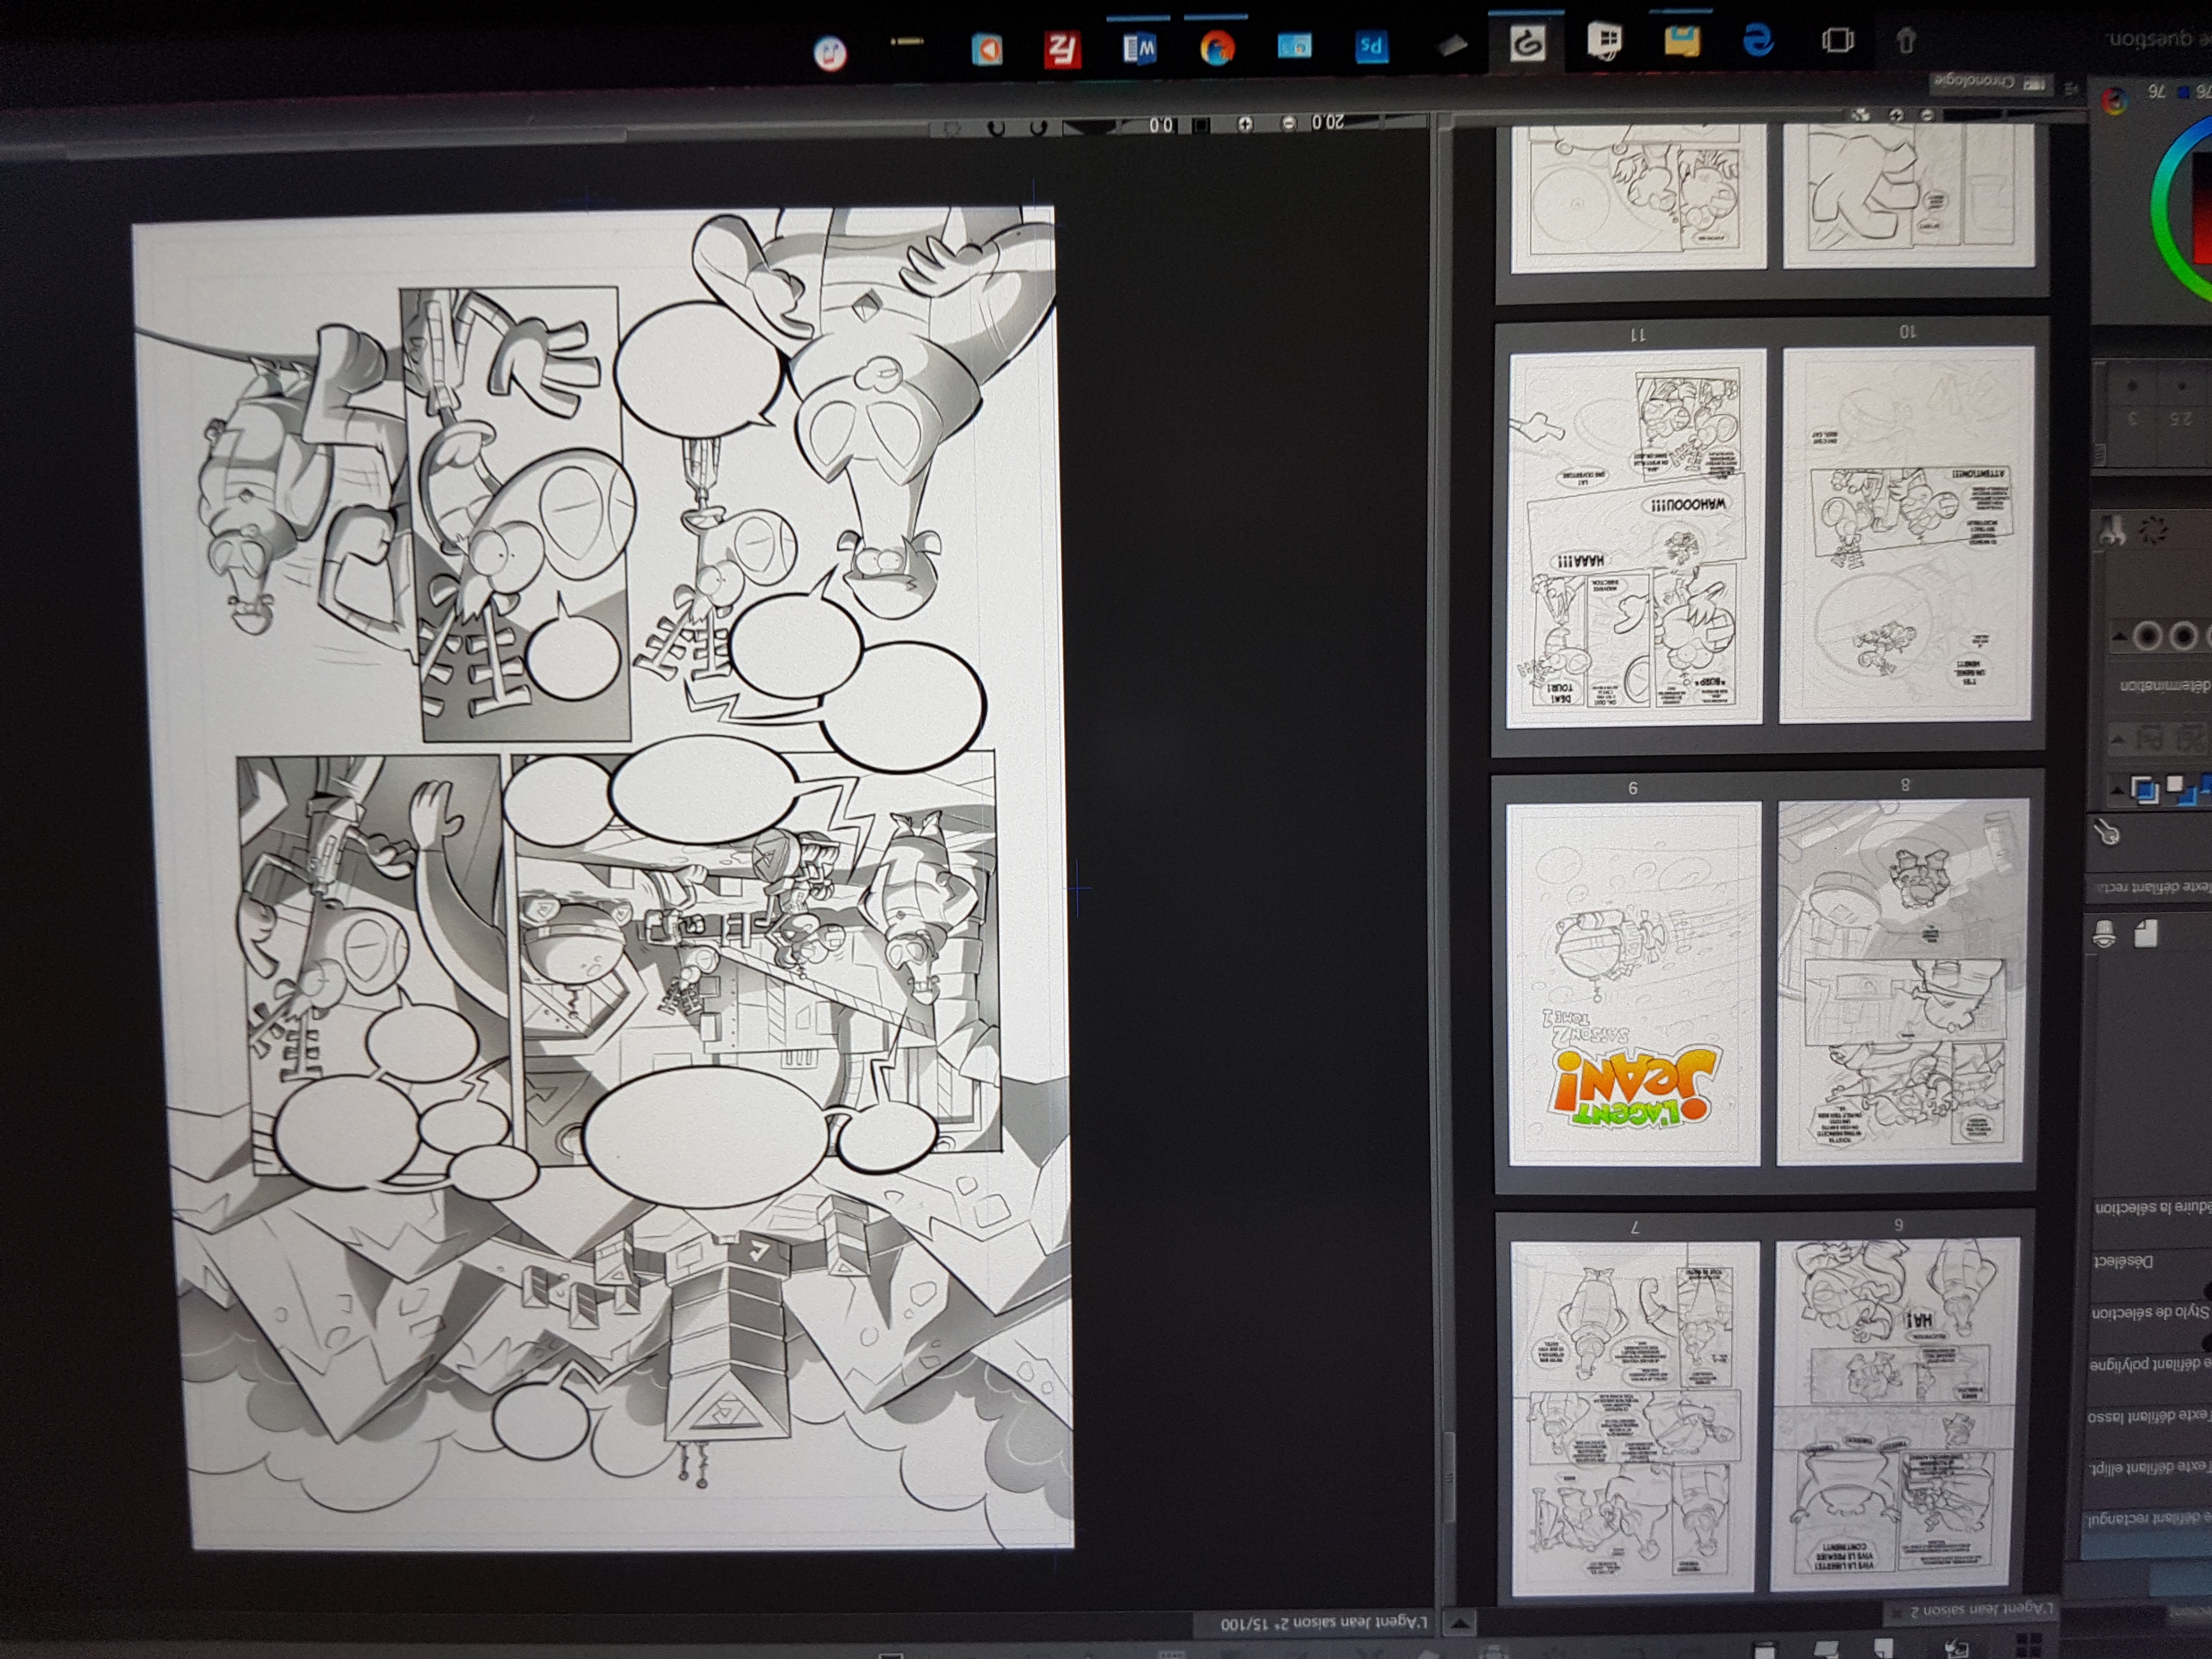Click the page manager zoom-out icon
This screenshot has width=2212, height=1659.
click(1927, 115)
